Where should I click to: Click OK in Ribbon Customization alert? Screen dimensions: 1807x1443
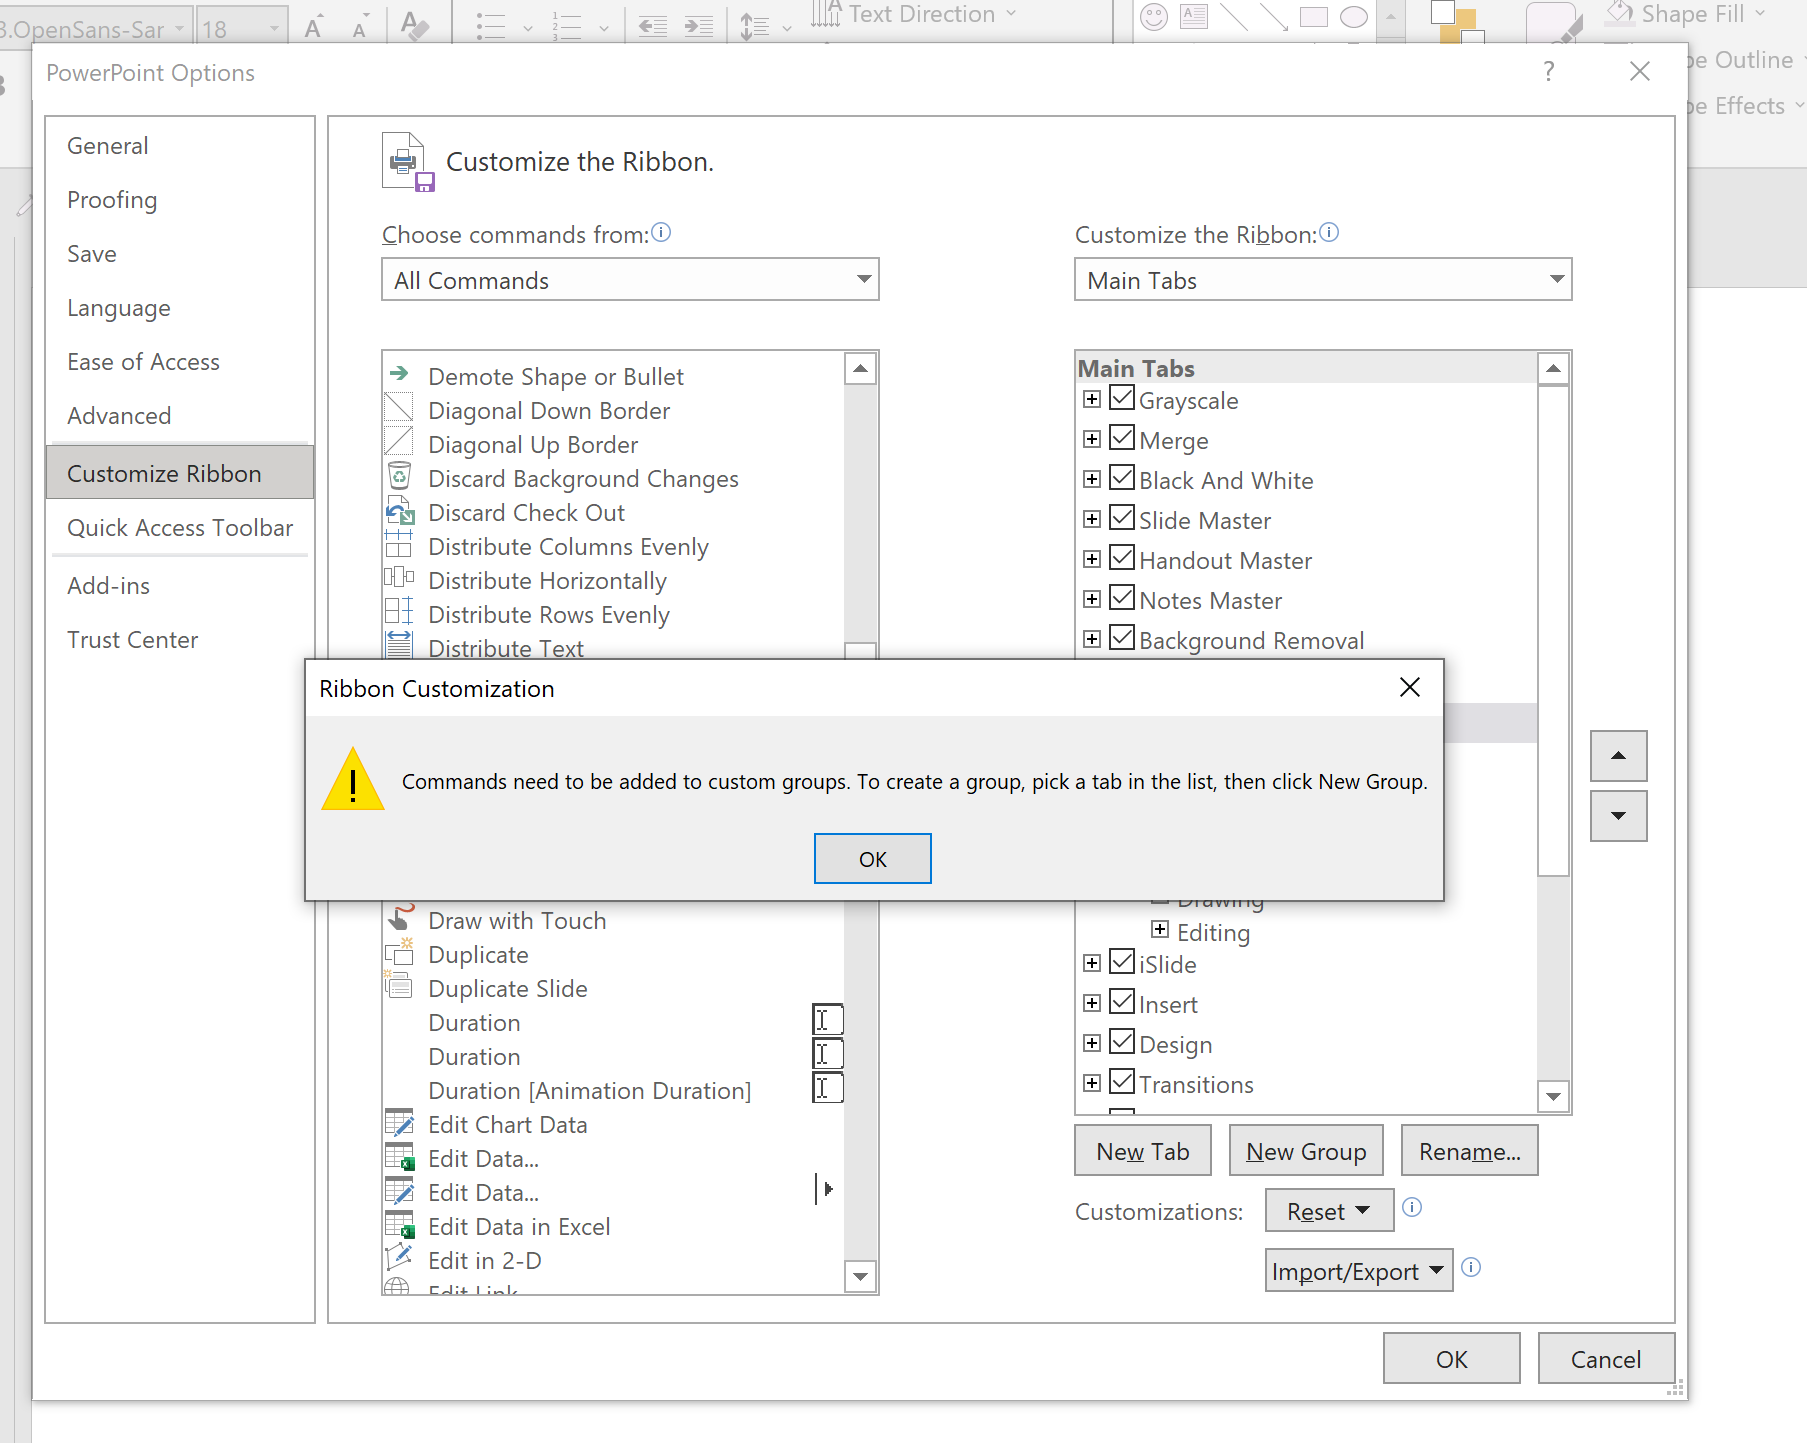click(x=873, y=859)
